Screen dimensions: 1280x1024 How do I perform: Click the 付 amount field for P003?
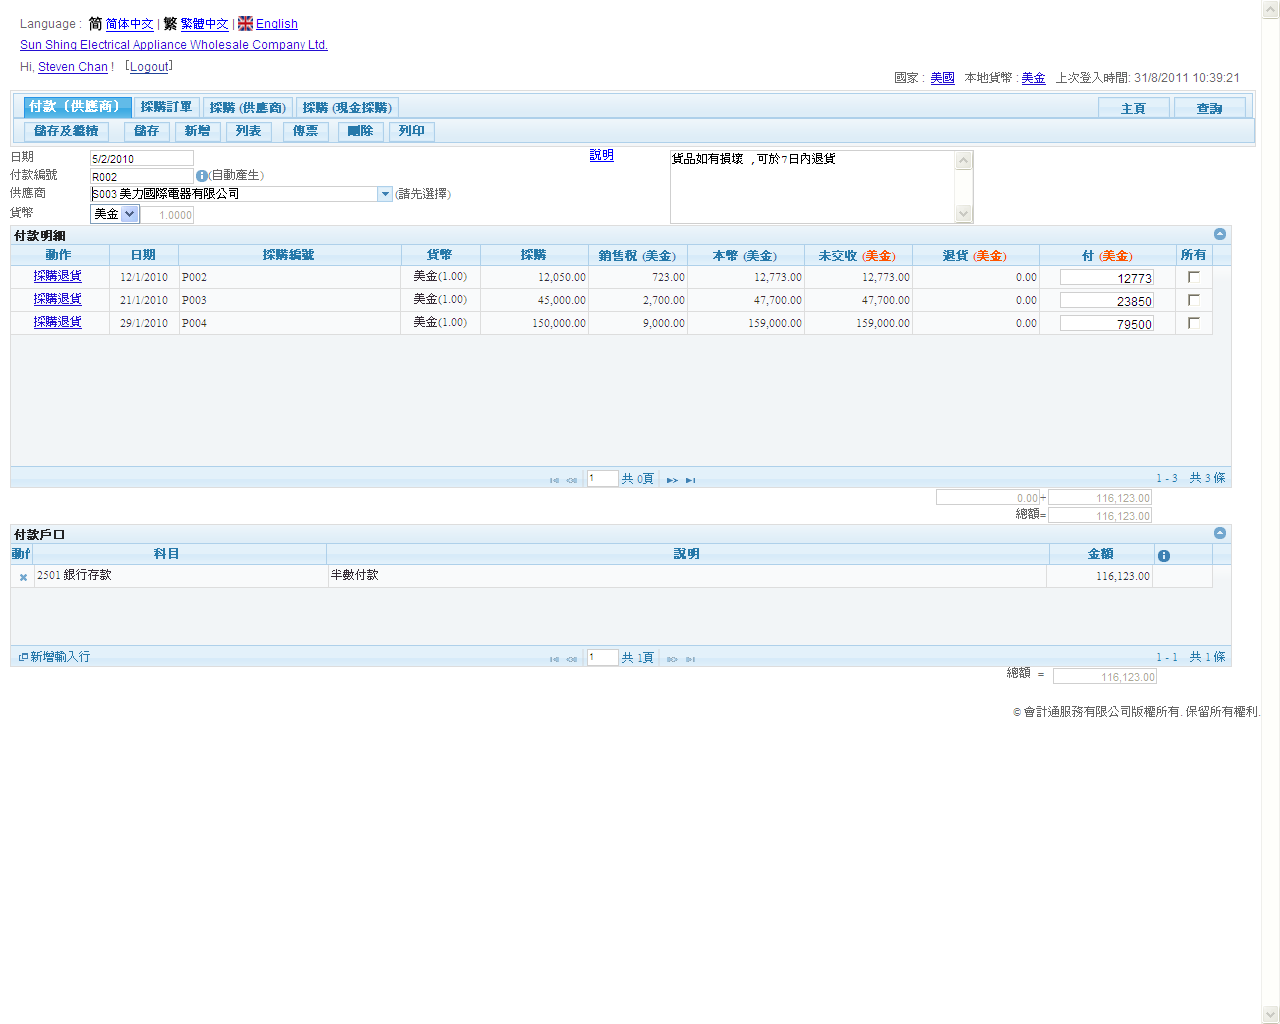pyautogui.click(x=1106, y=300)
